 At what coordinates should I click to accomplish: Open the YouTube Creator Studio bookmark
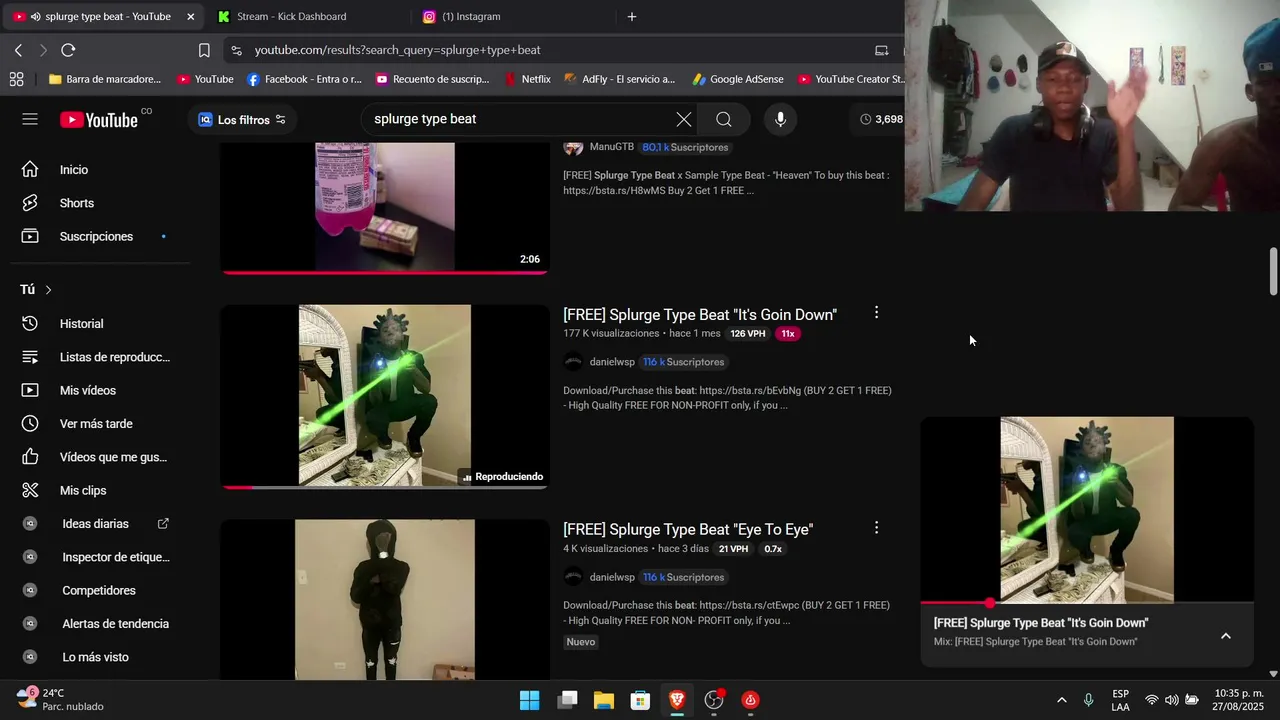pyautogui.click(x=851, y=79)
